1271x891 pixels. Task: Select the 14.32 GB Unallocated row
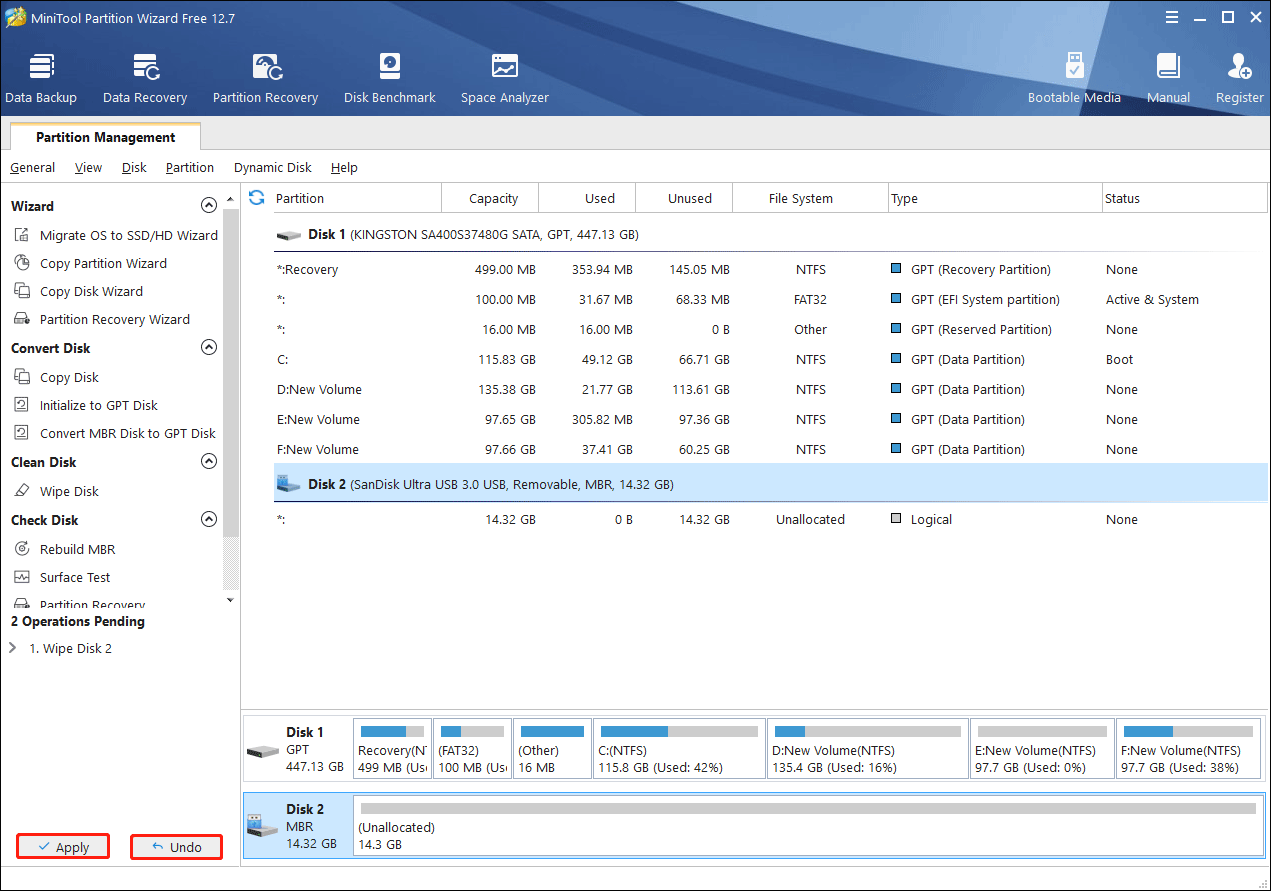[770, 519]
